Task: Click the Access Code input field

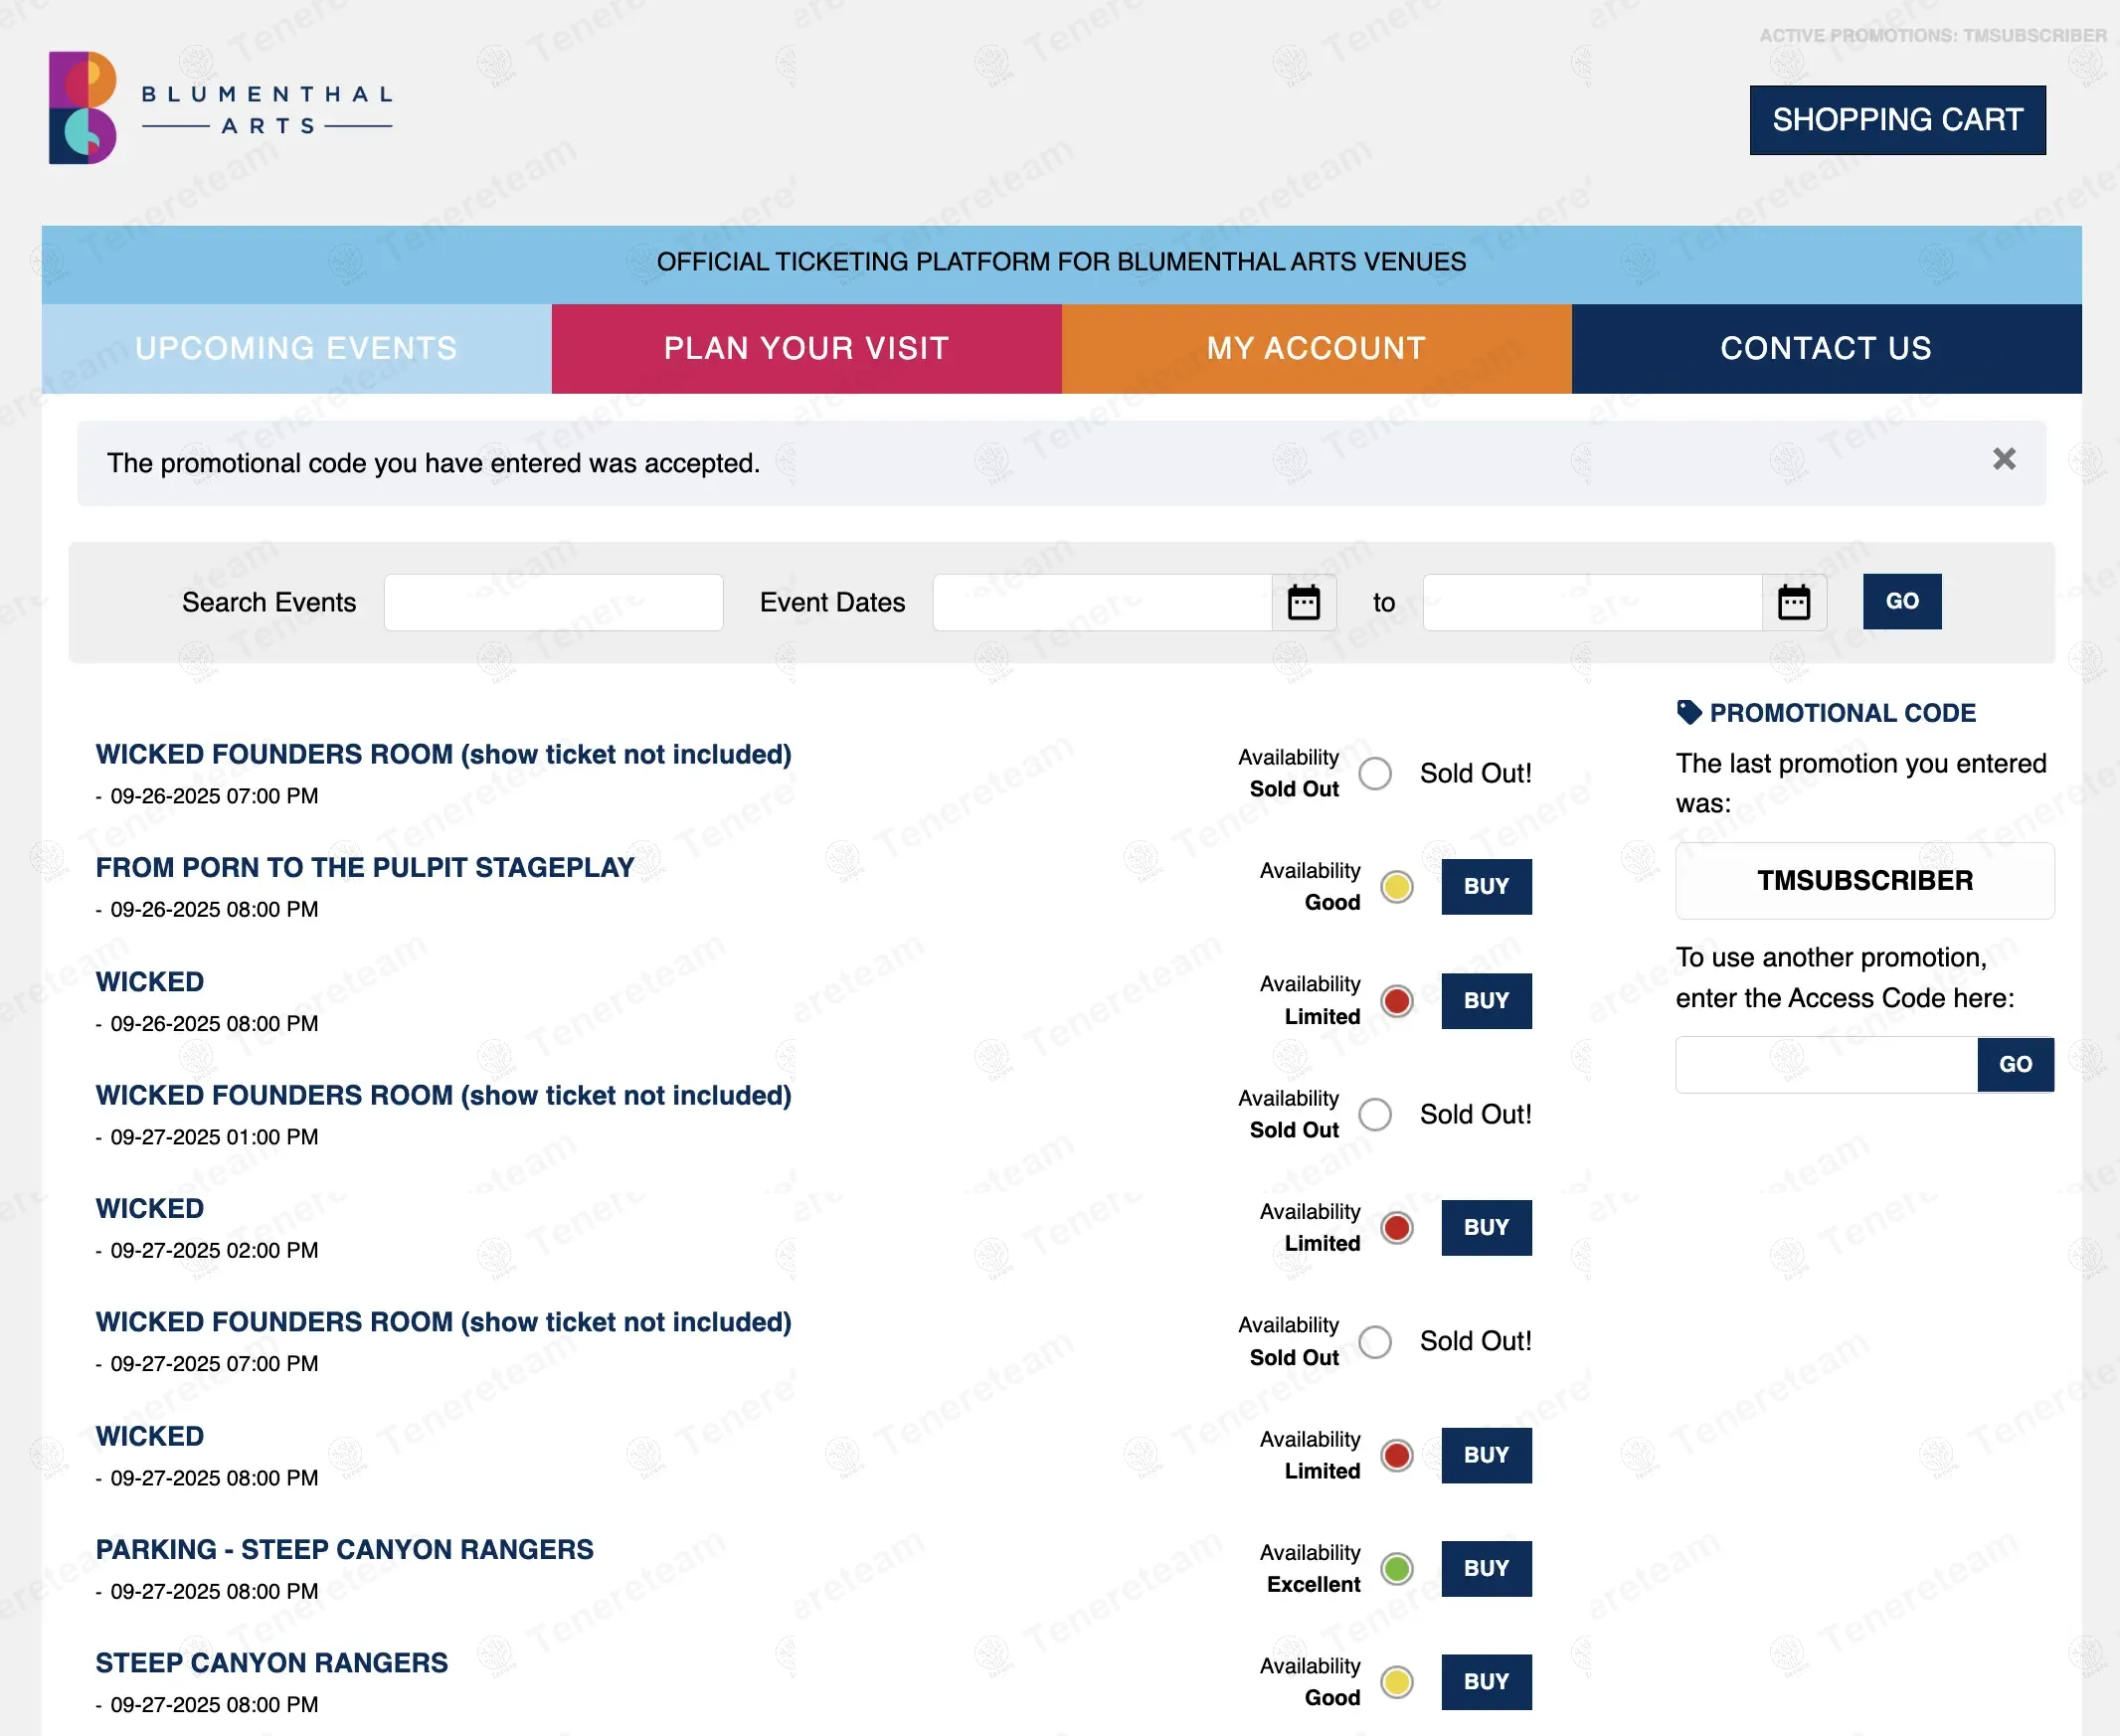Action: tap(1826, 1064)
